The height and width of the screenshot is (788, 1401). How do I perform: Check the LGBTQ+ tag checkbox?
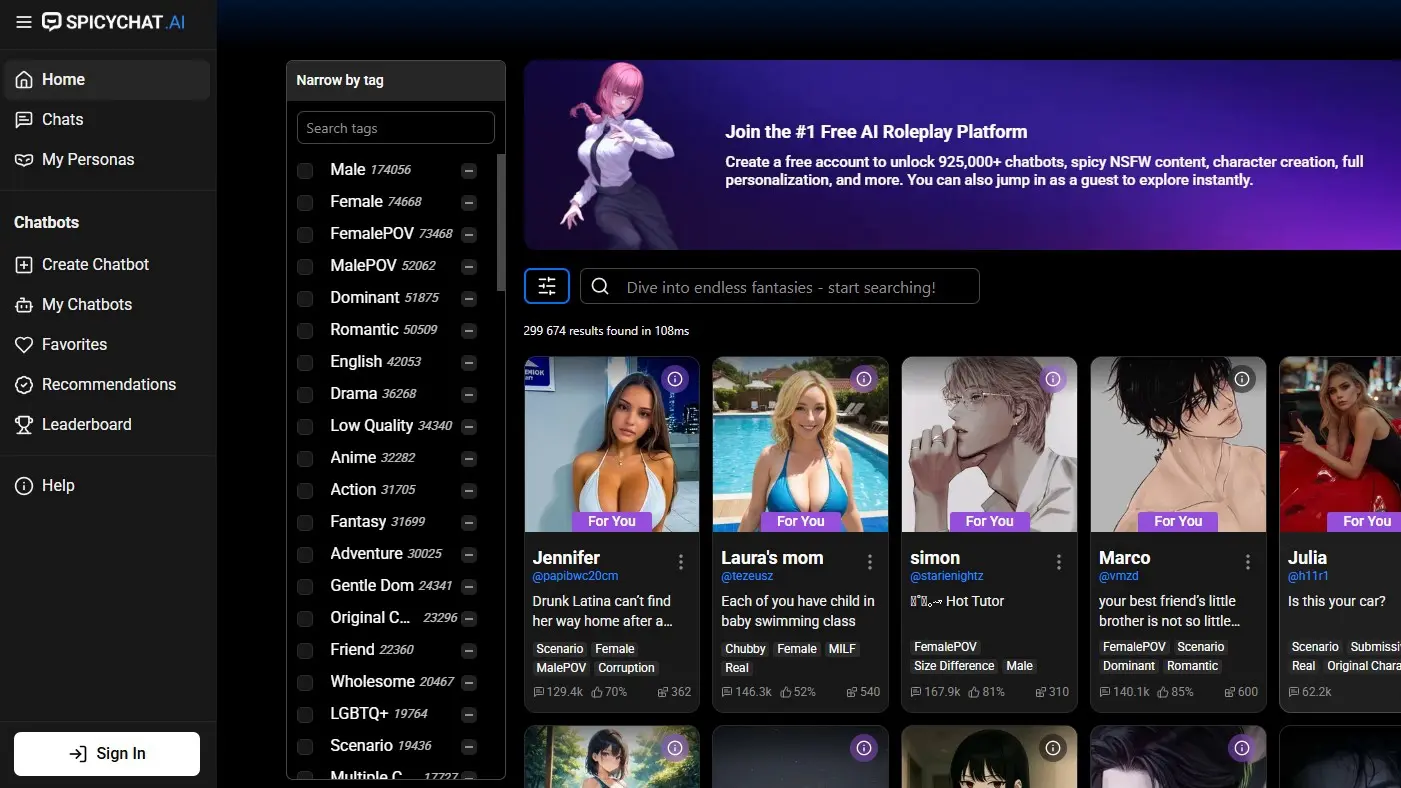(x=305, y=715)
